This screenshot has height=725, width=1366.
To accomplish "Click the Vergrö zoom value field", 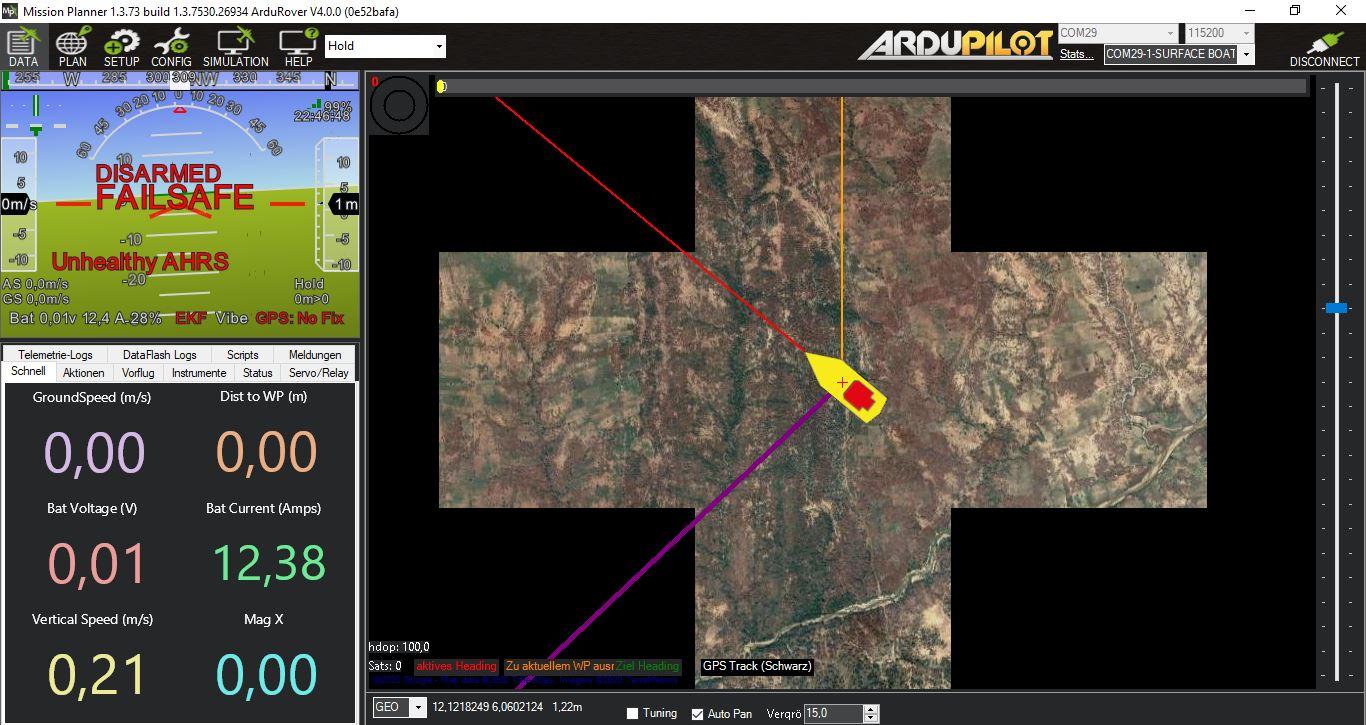I will click(832, 714).
